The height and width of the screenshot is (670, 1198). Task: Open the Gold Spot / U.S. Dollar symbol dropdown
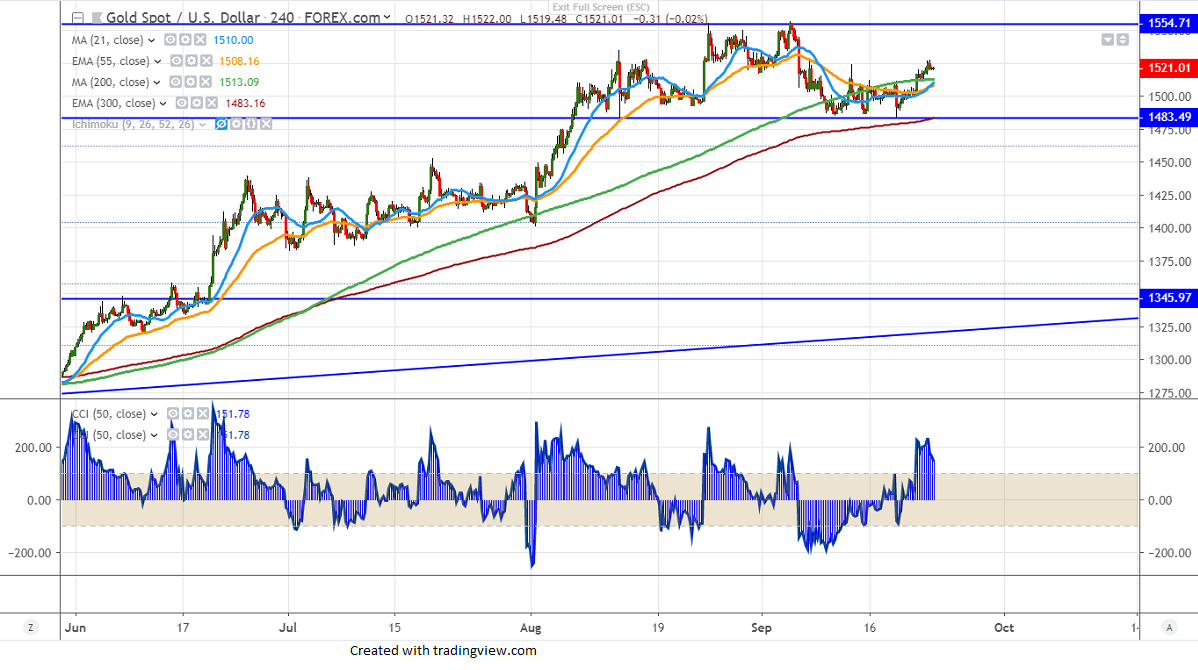coord(387,18)
